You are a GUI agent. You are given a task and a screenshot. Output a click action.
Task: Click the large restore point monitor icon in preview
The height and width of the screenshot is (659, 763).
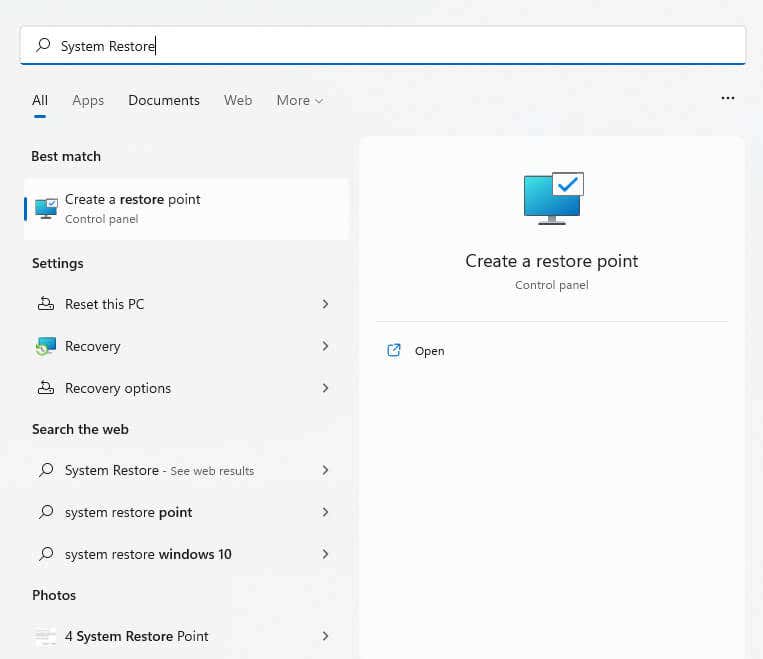[553, 198]
